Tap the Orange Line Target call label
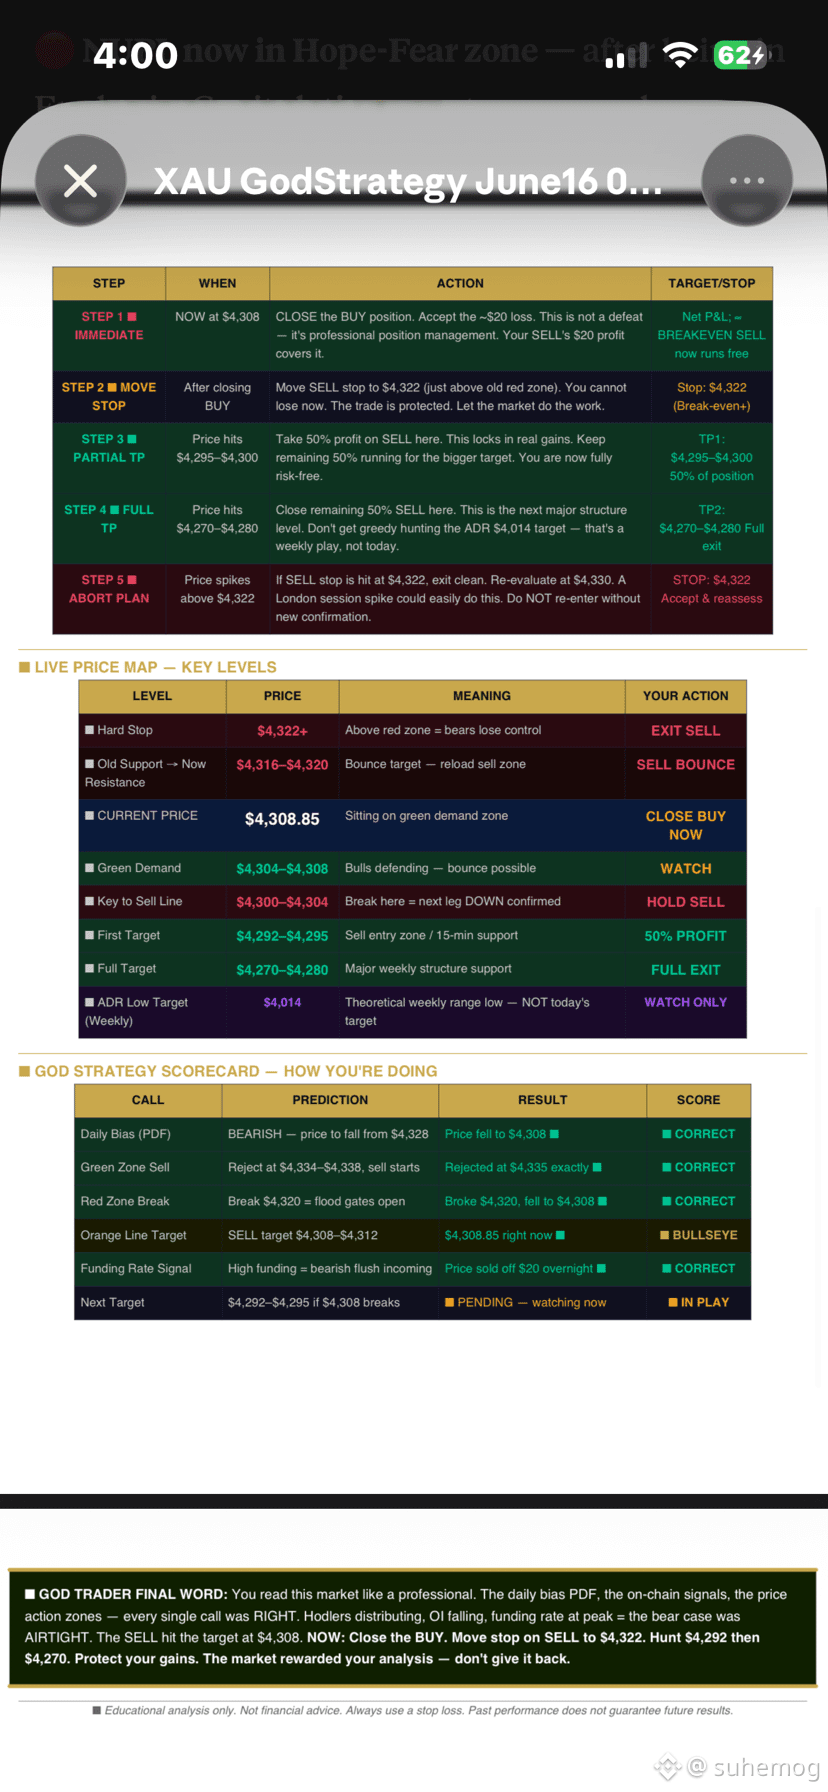828x1792 pixels. [133, 1235]
